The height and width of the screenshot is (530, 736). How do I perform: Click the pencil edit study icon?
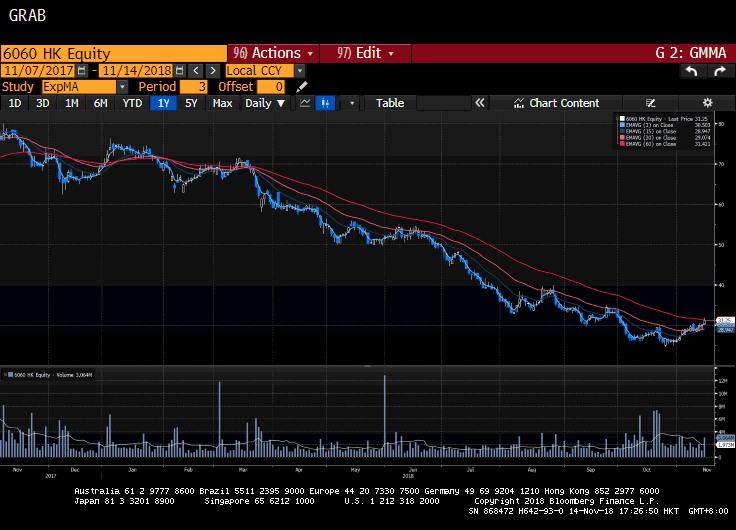click(x=302, y=87)
